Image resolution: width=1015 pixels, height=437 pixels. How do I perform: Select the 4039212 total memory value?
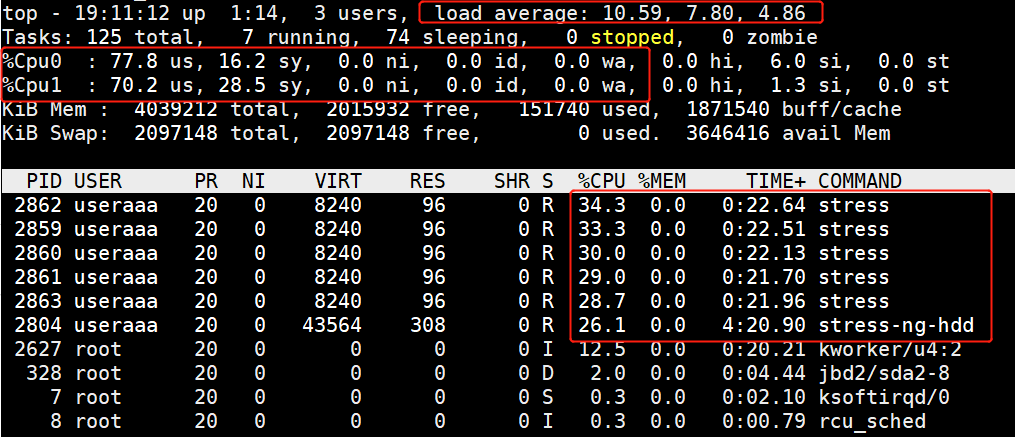[175, 109]
